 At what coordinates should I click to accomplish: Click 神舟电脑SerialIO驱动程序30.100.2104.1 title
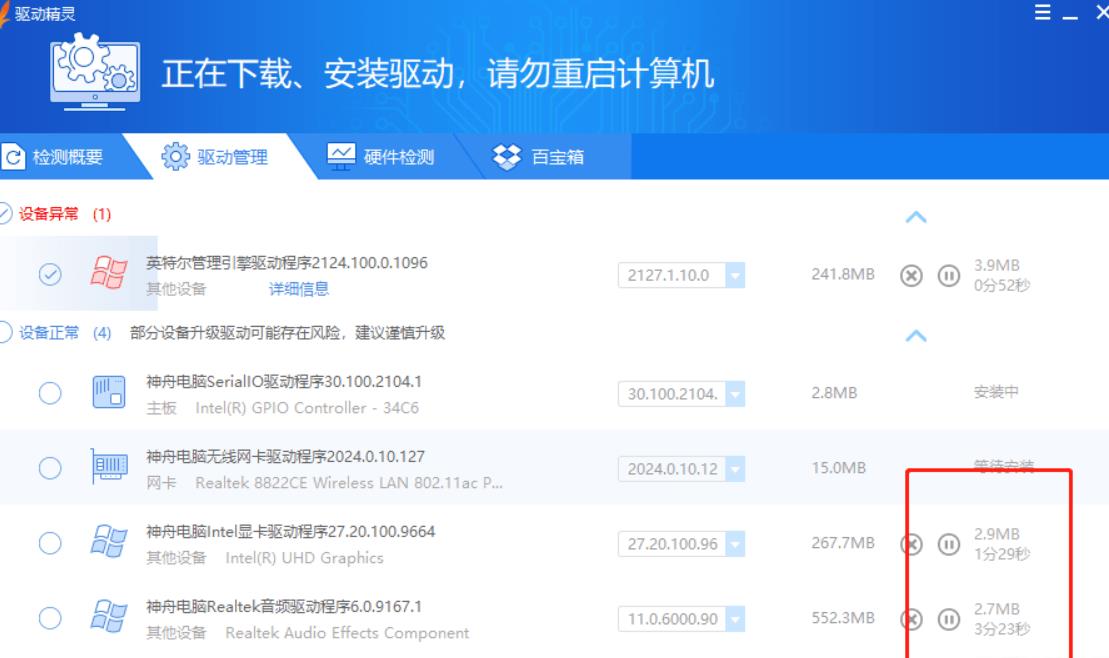[284, 381]
